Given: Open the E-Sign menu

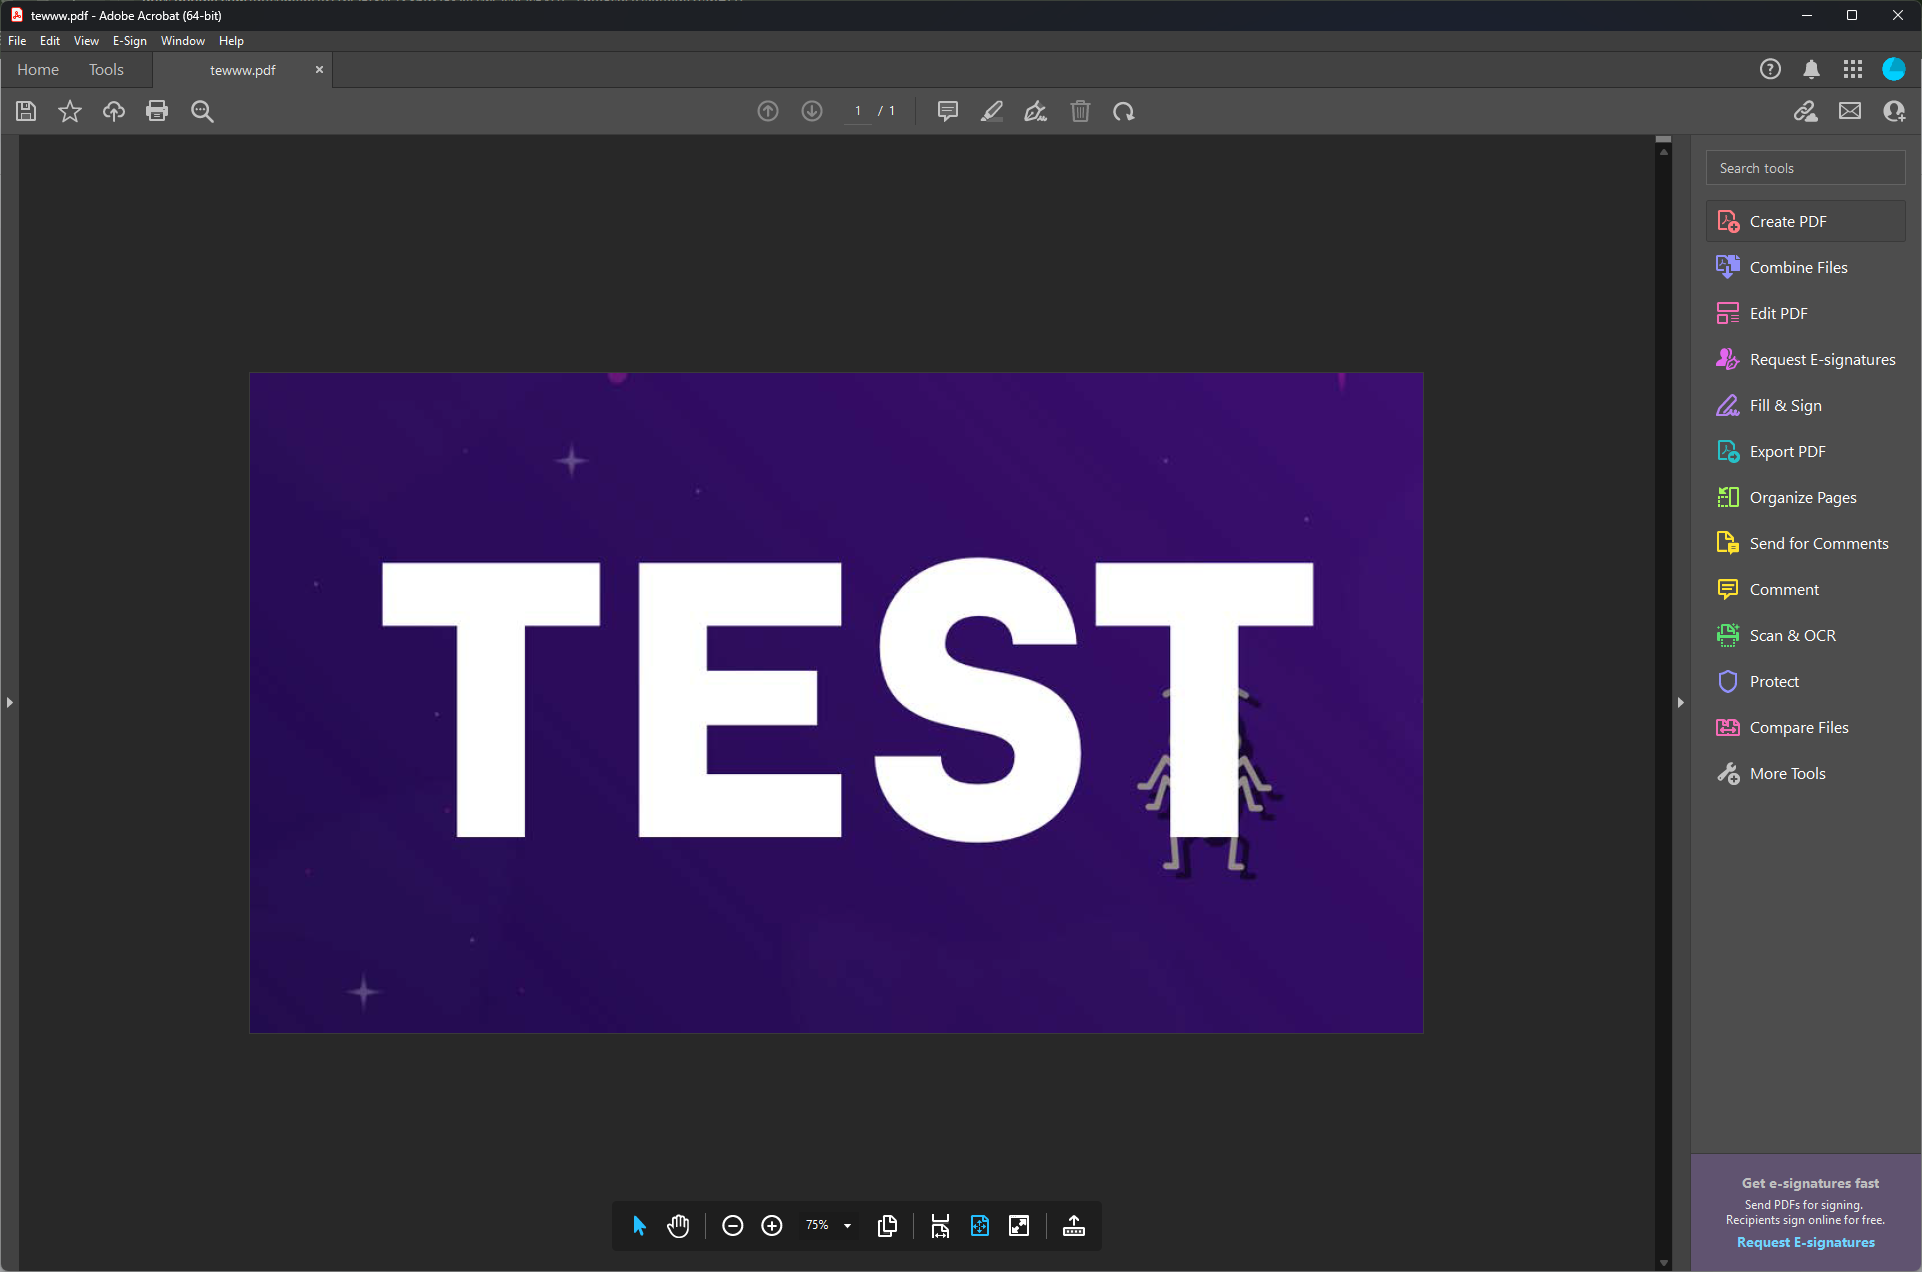Looking at the screenshot, I should (129, 41).
